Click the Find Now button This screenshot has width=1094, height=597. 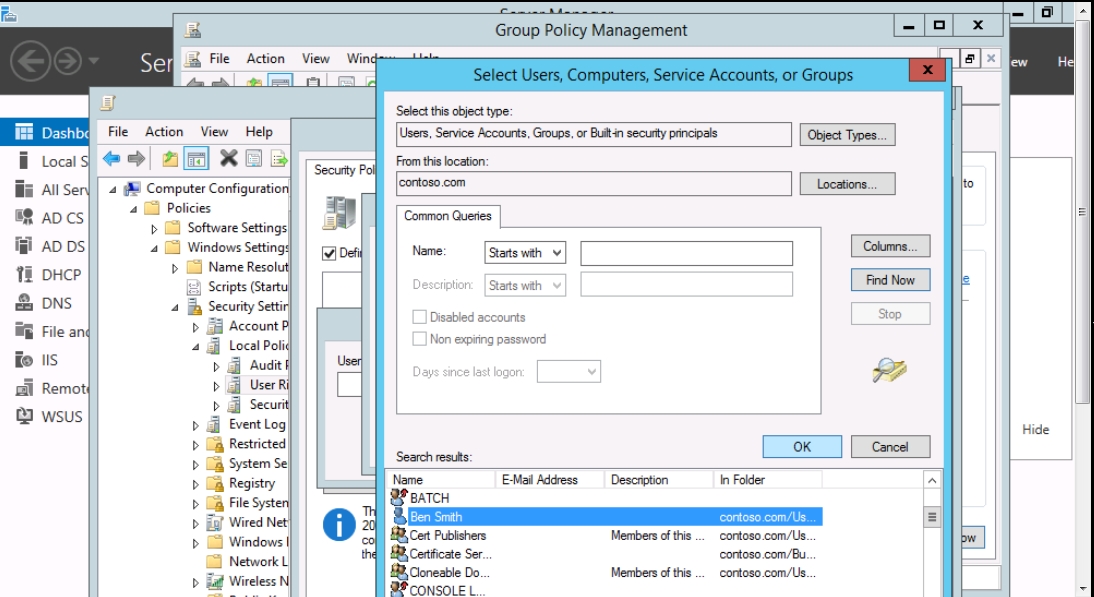pyautogui.click(x=890, y=280)
